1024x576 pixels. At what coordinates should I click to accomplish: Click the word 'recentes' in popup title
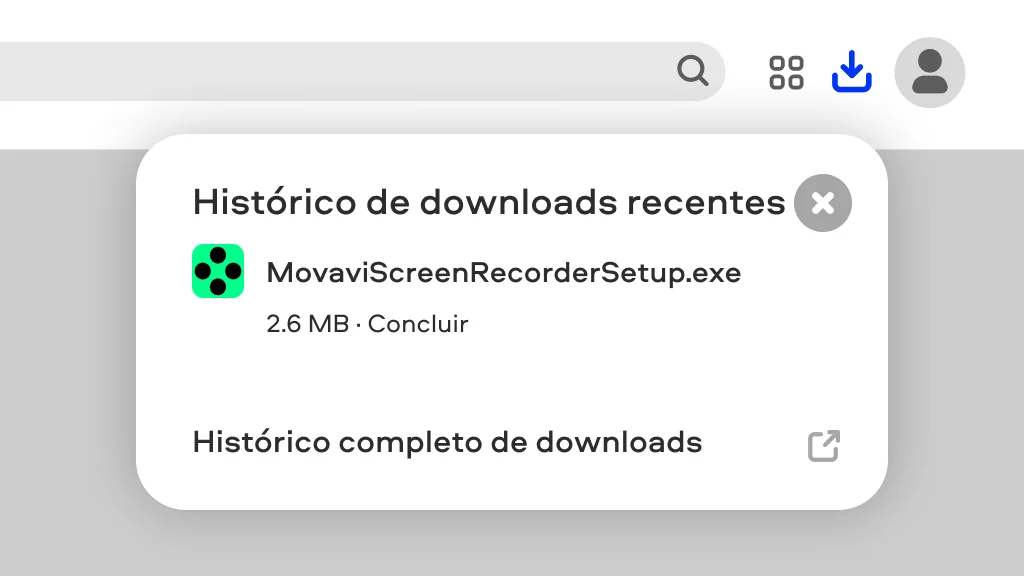[706, 202]
